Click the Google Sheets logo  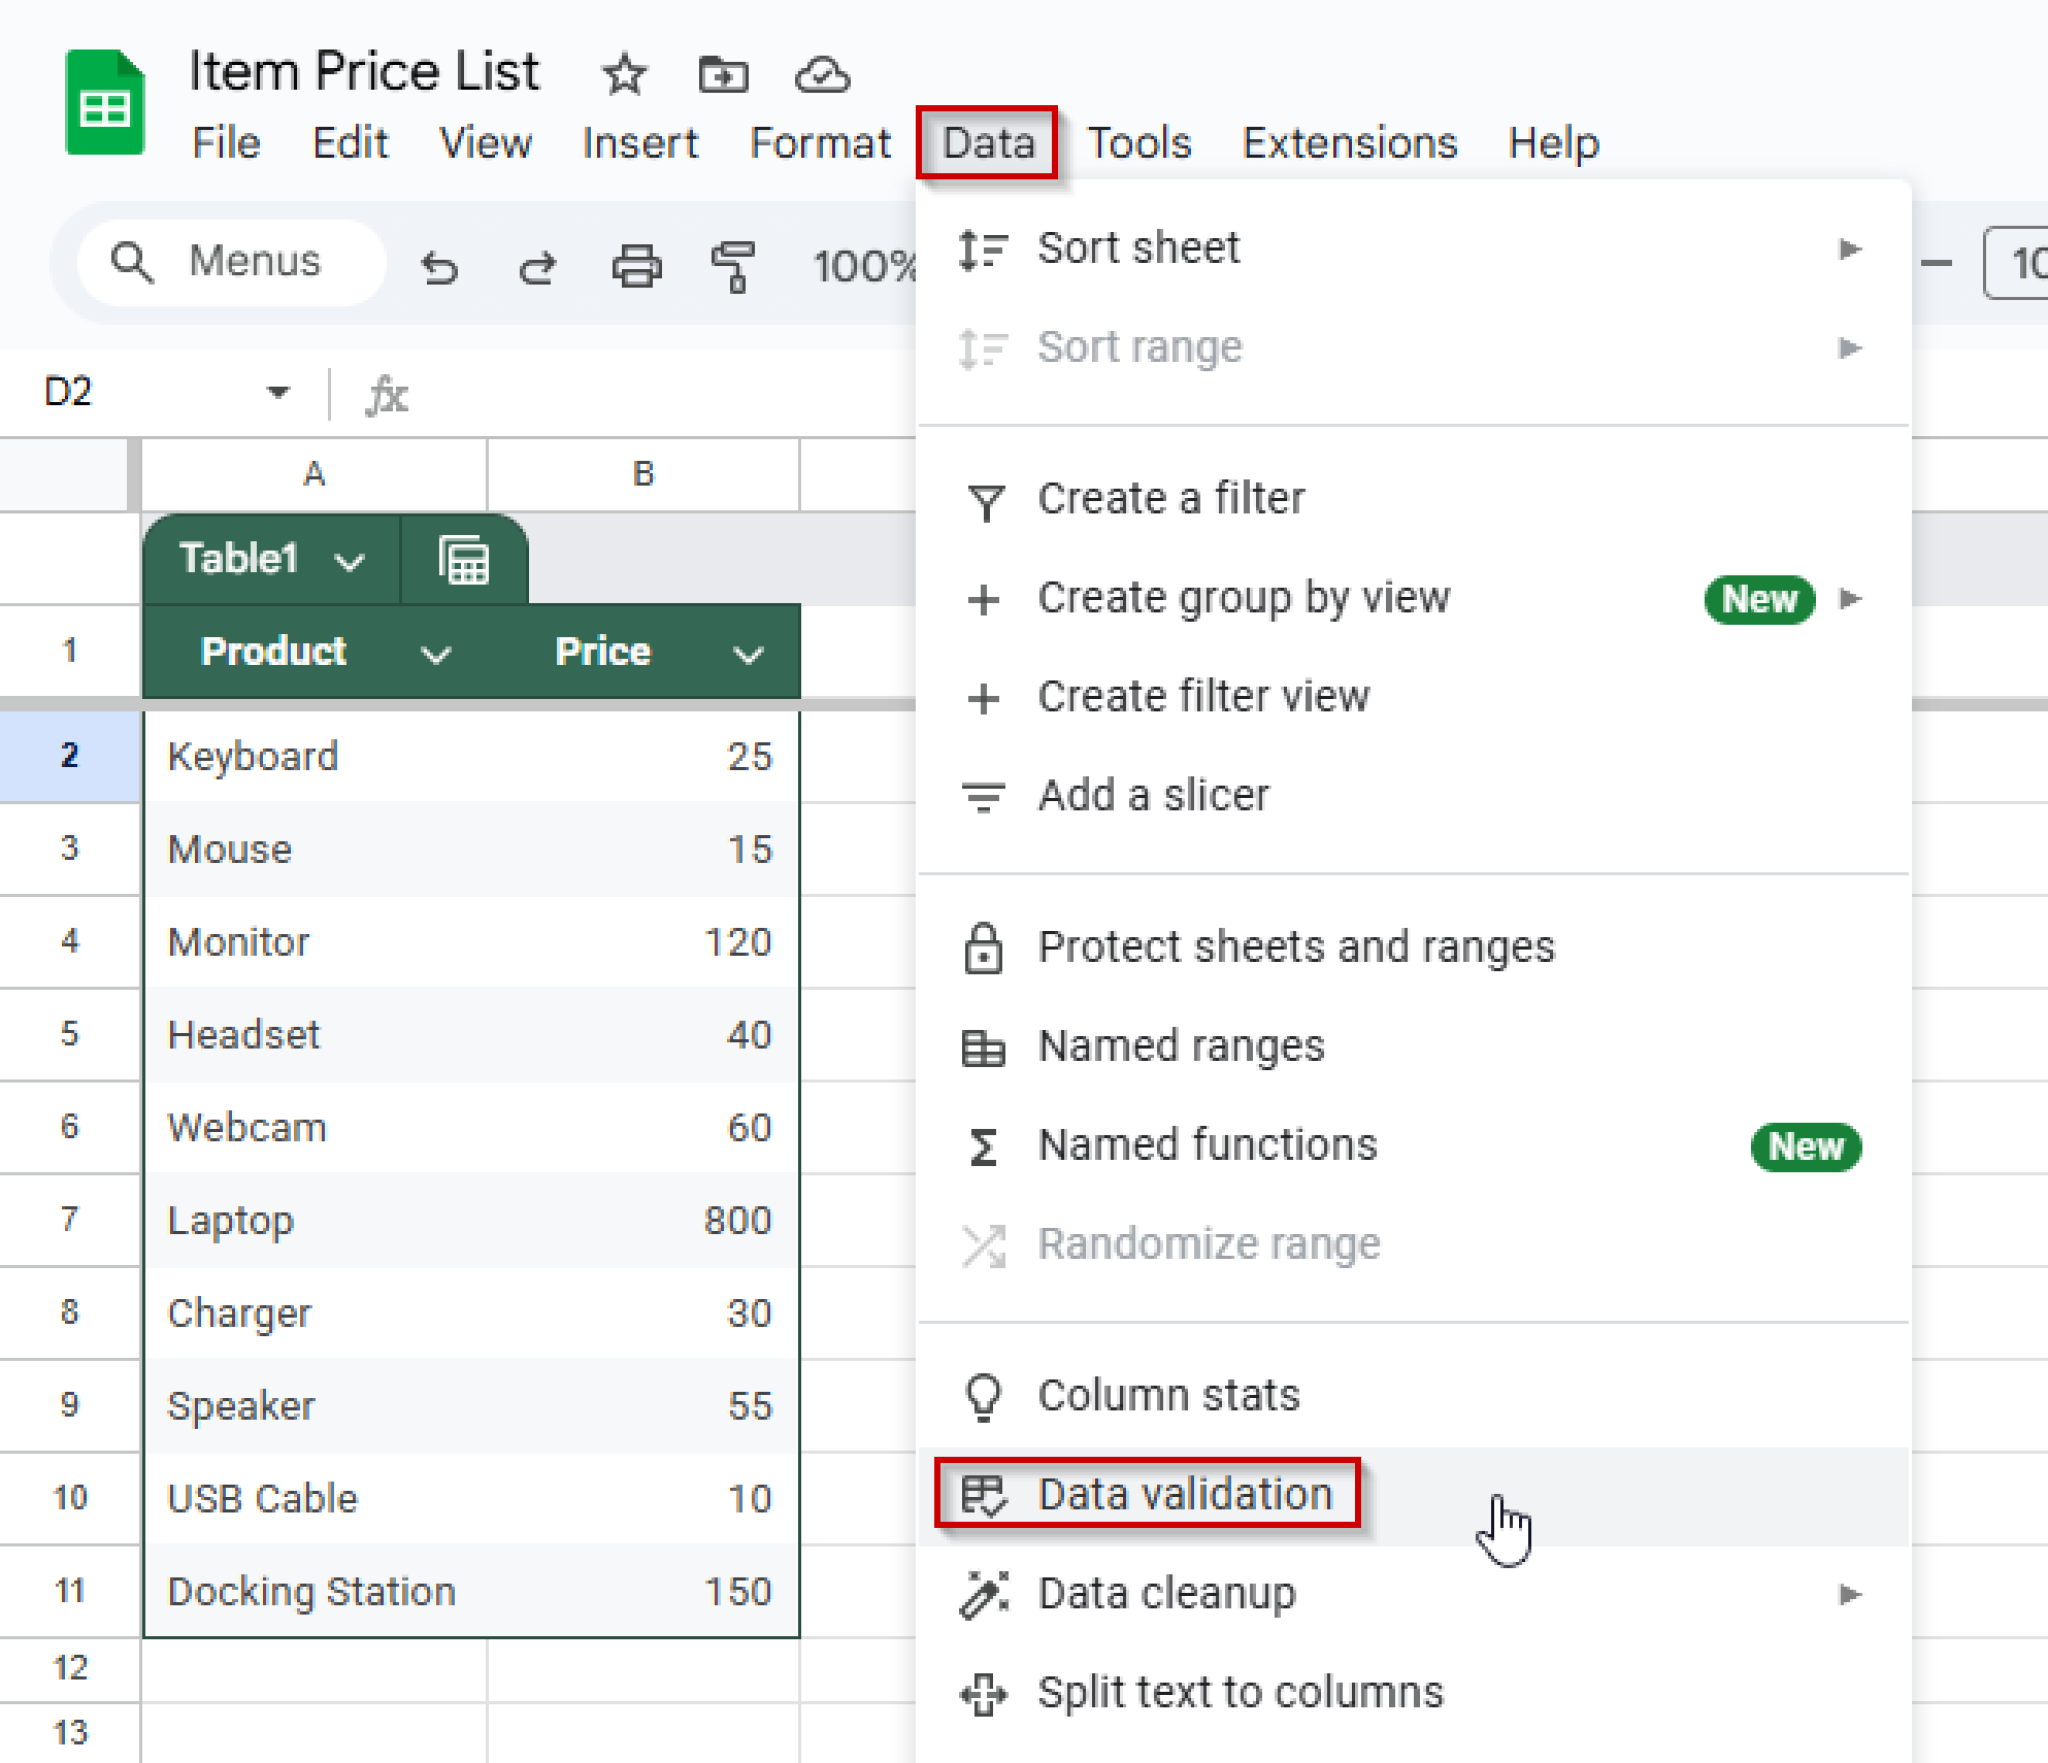(x=104, y=100)
